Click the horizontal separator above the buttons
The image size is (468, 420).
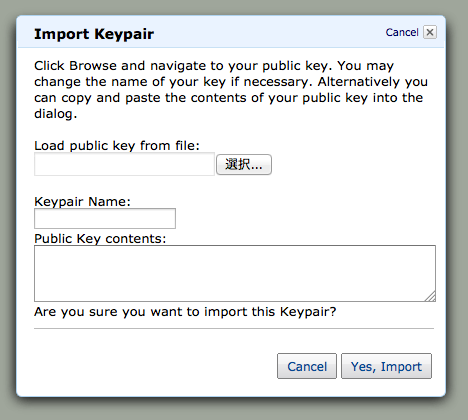click(234, 328)
